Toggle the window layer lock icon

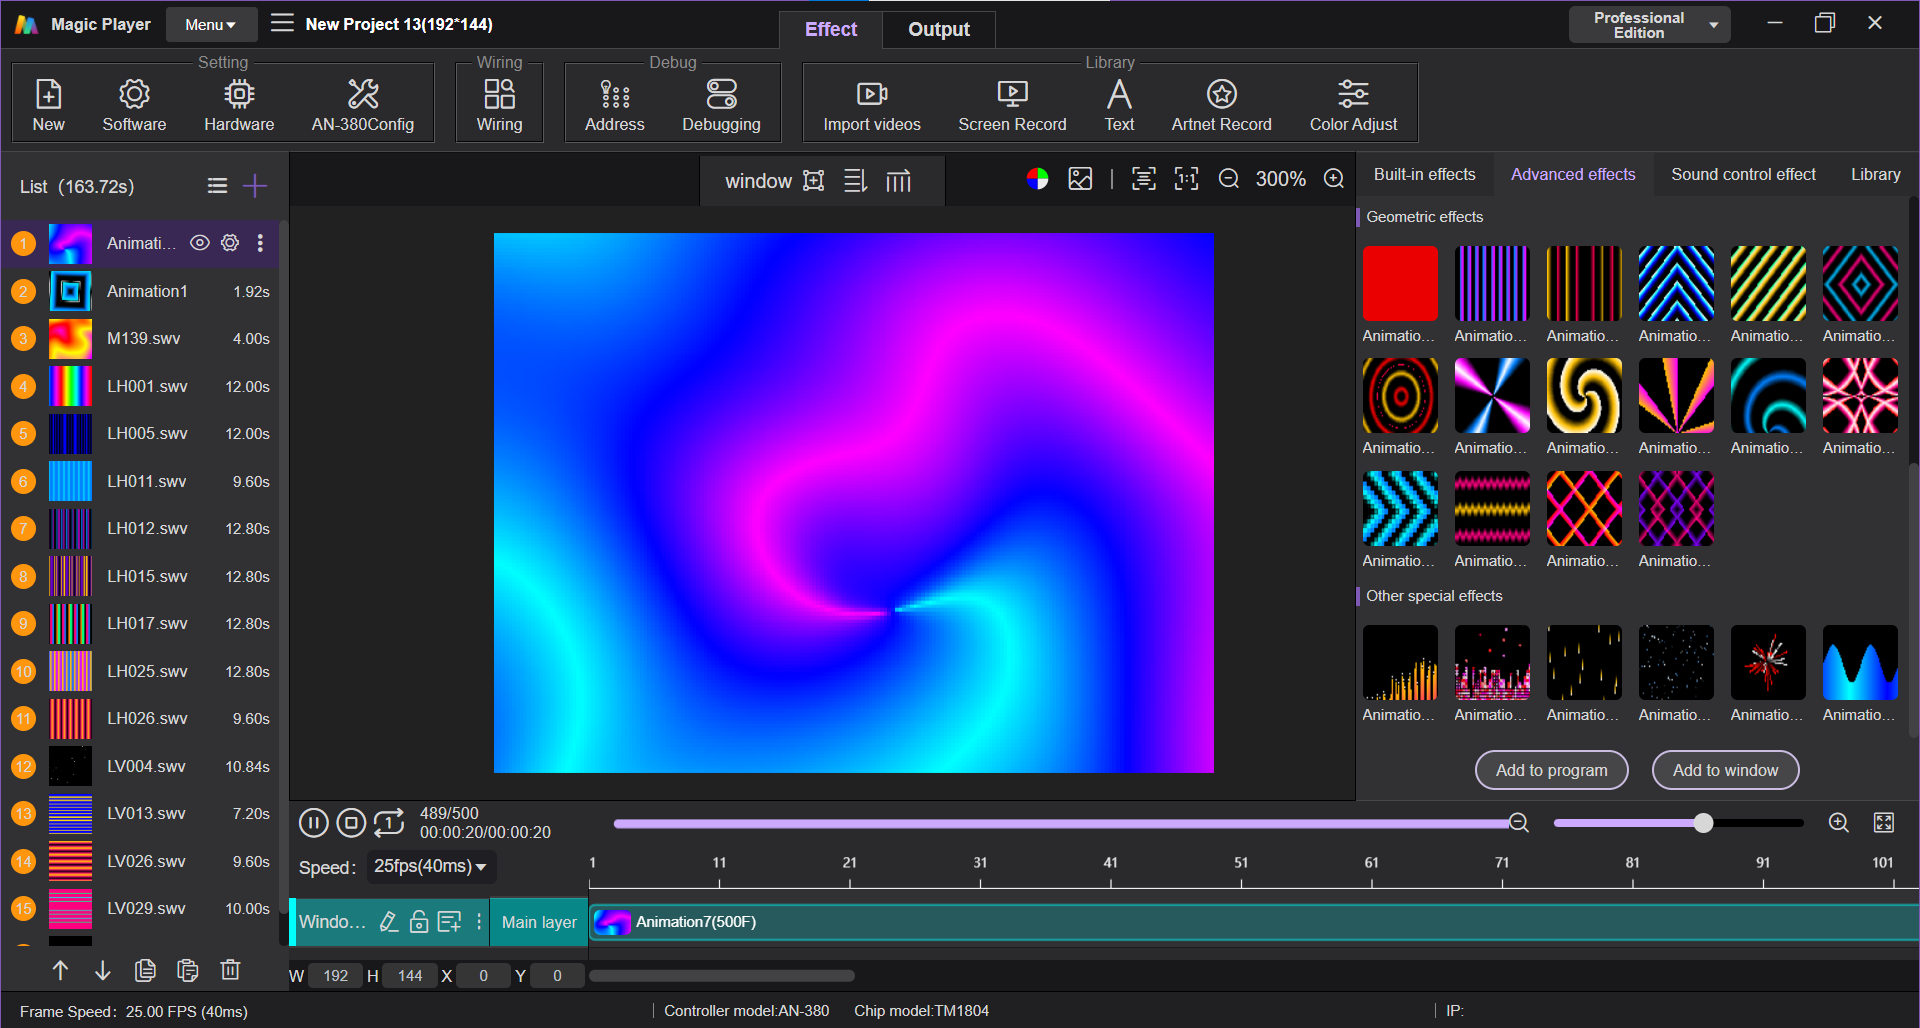[419, 922]
